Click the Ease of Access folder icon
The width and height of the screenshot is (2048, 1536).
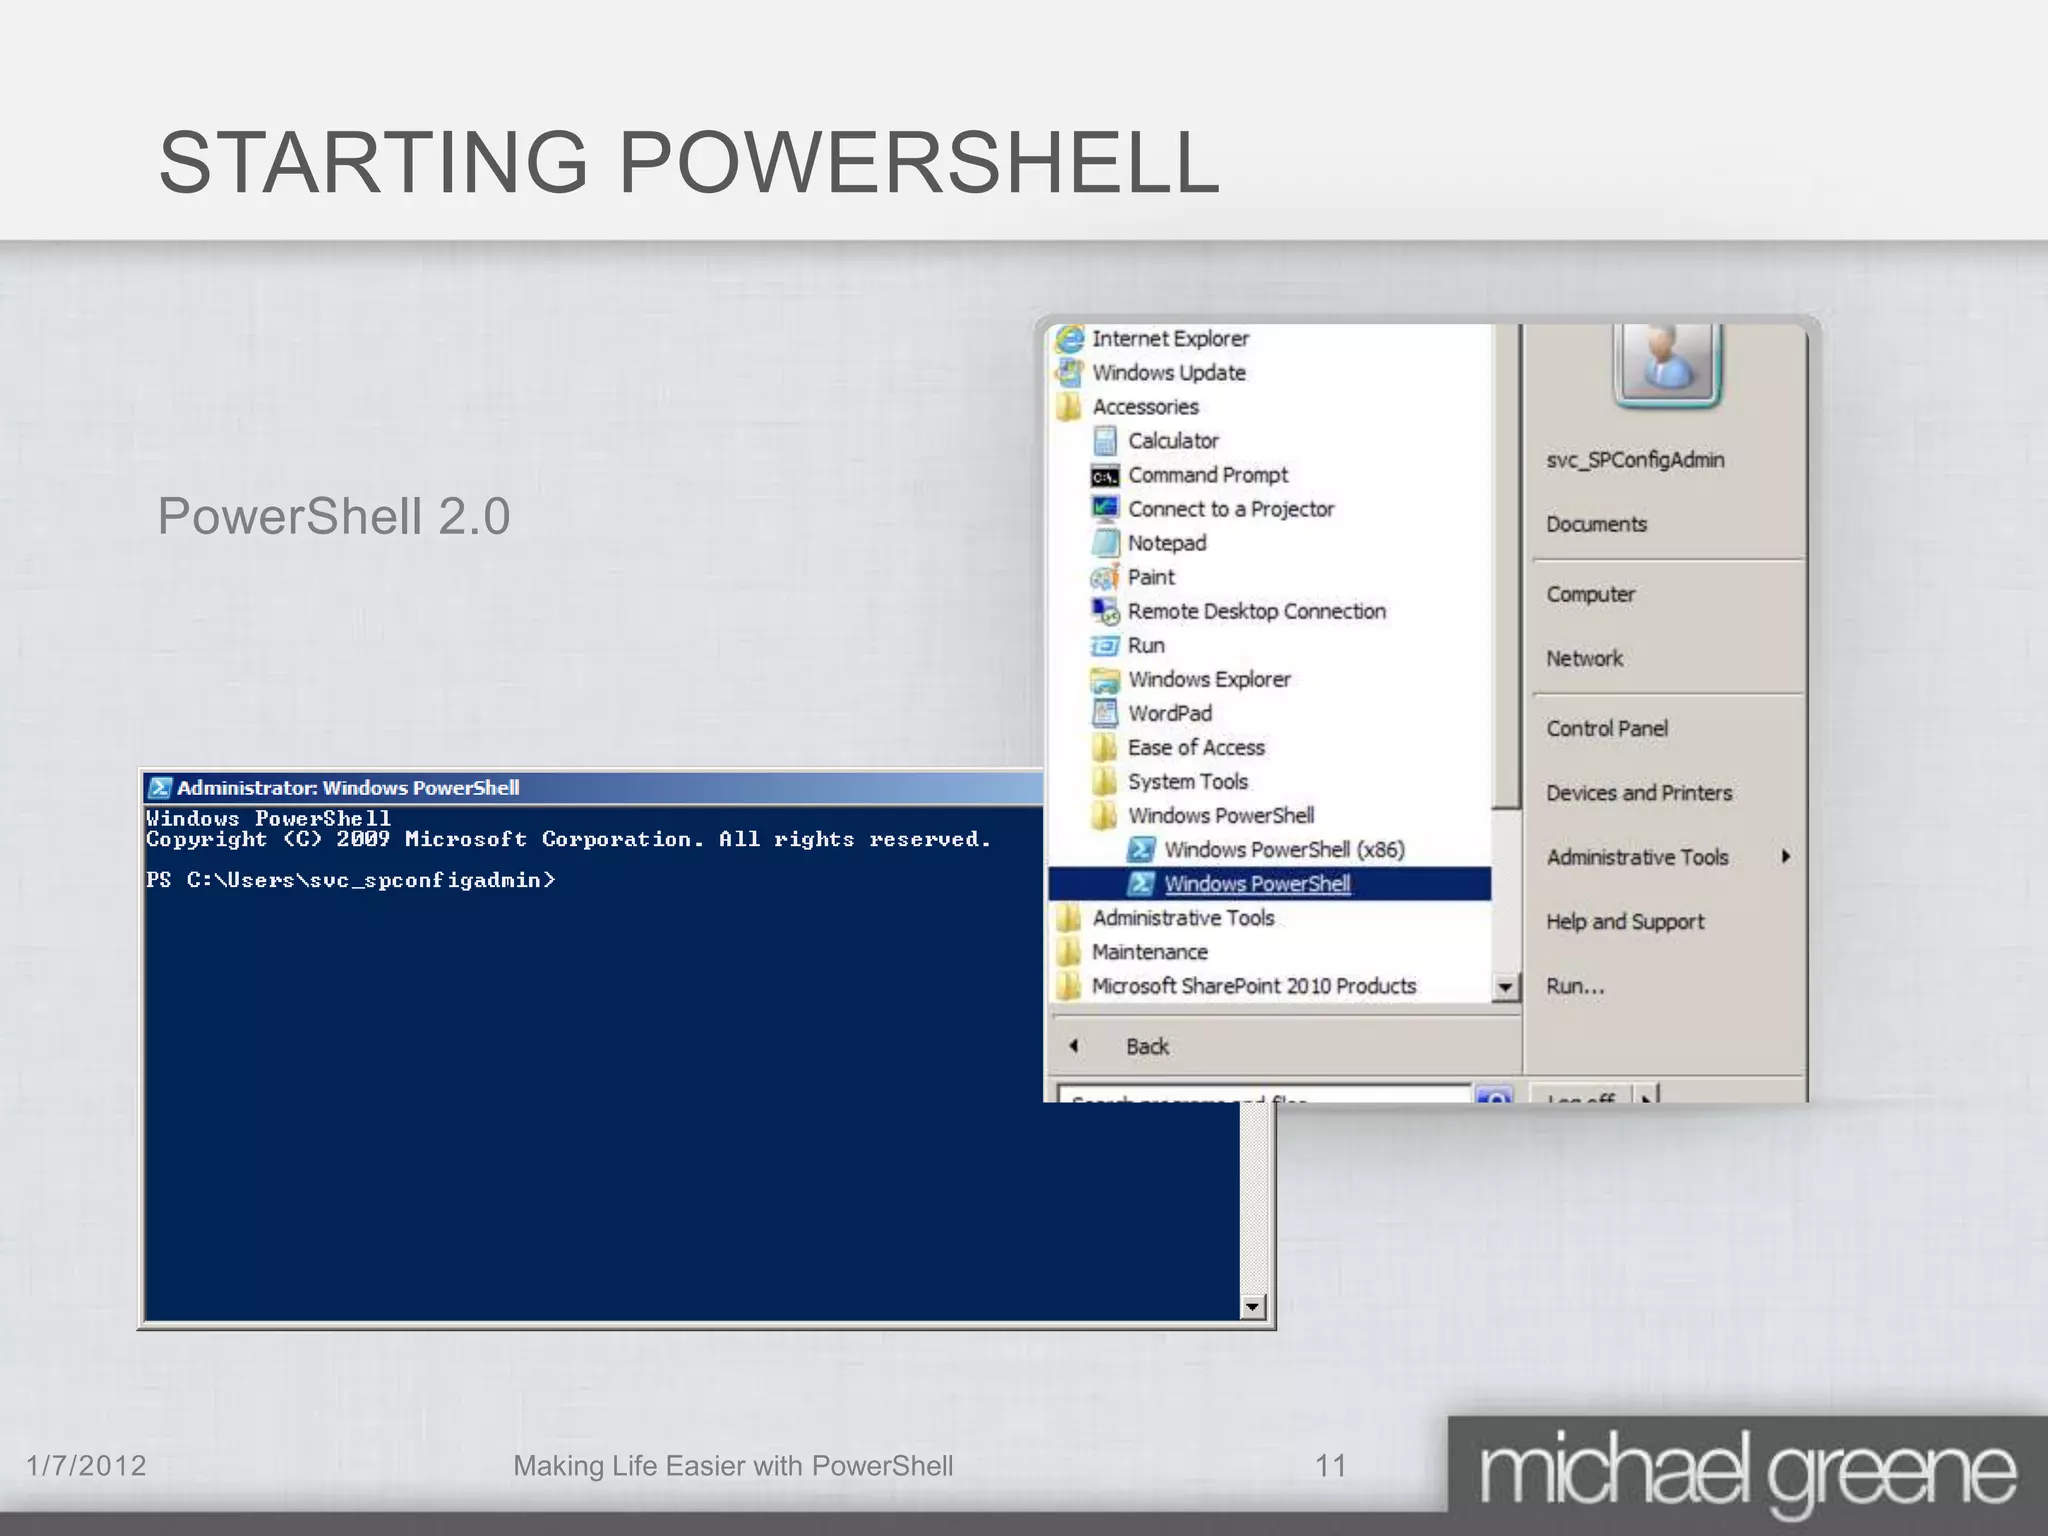click(x=1105, y=748)
